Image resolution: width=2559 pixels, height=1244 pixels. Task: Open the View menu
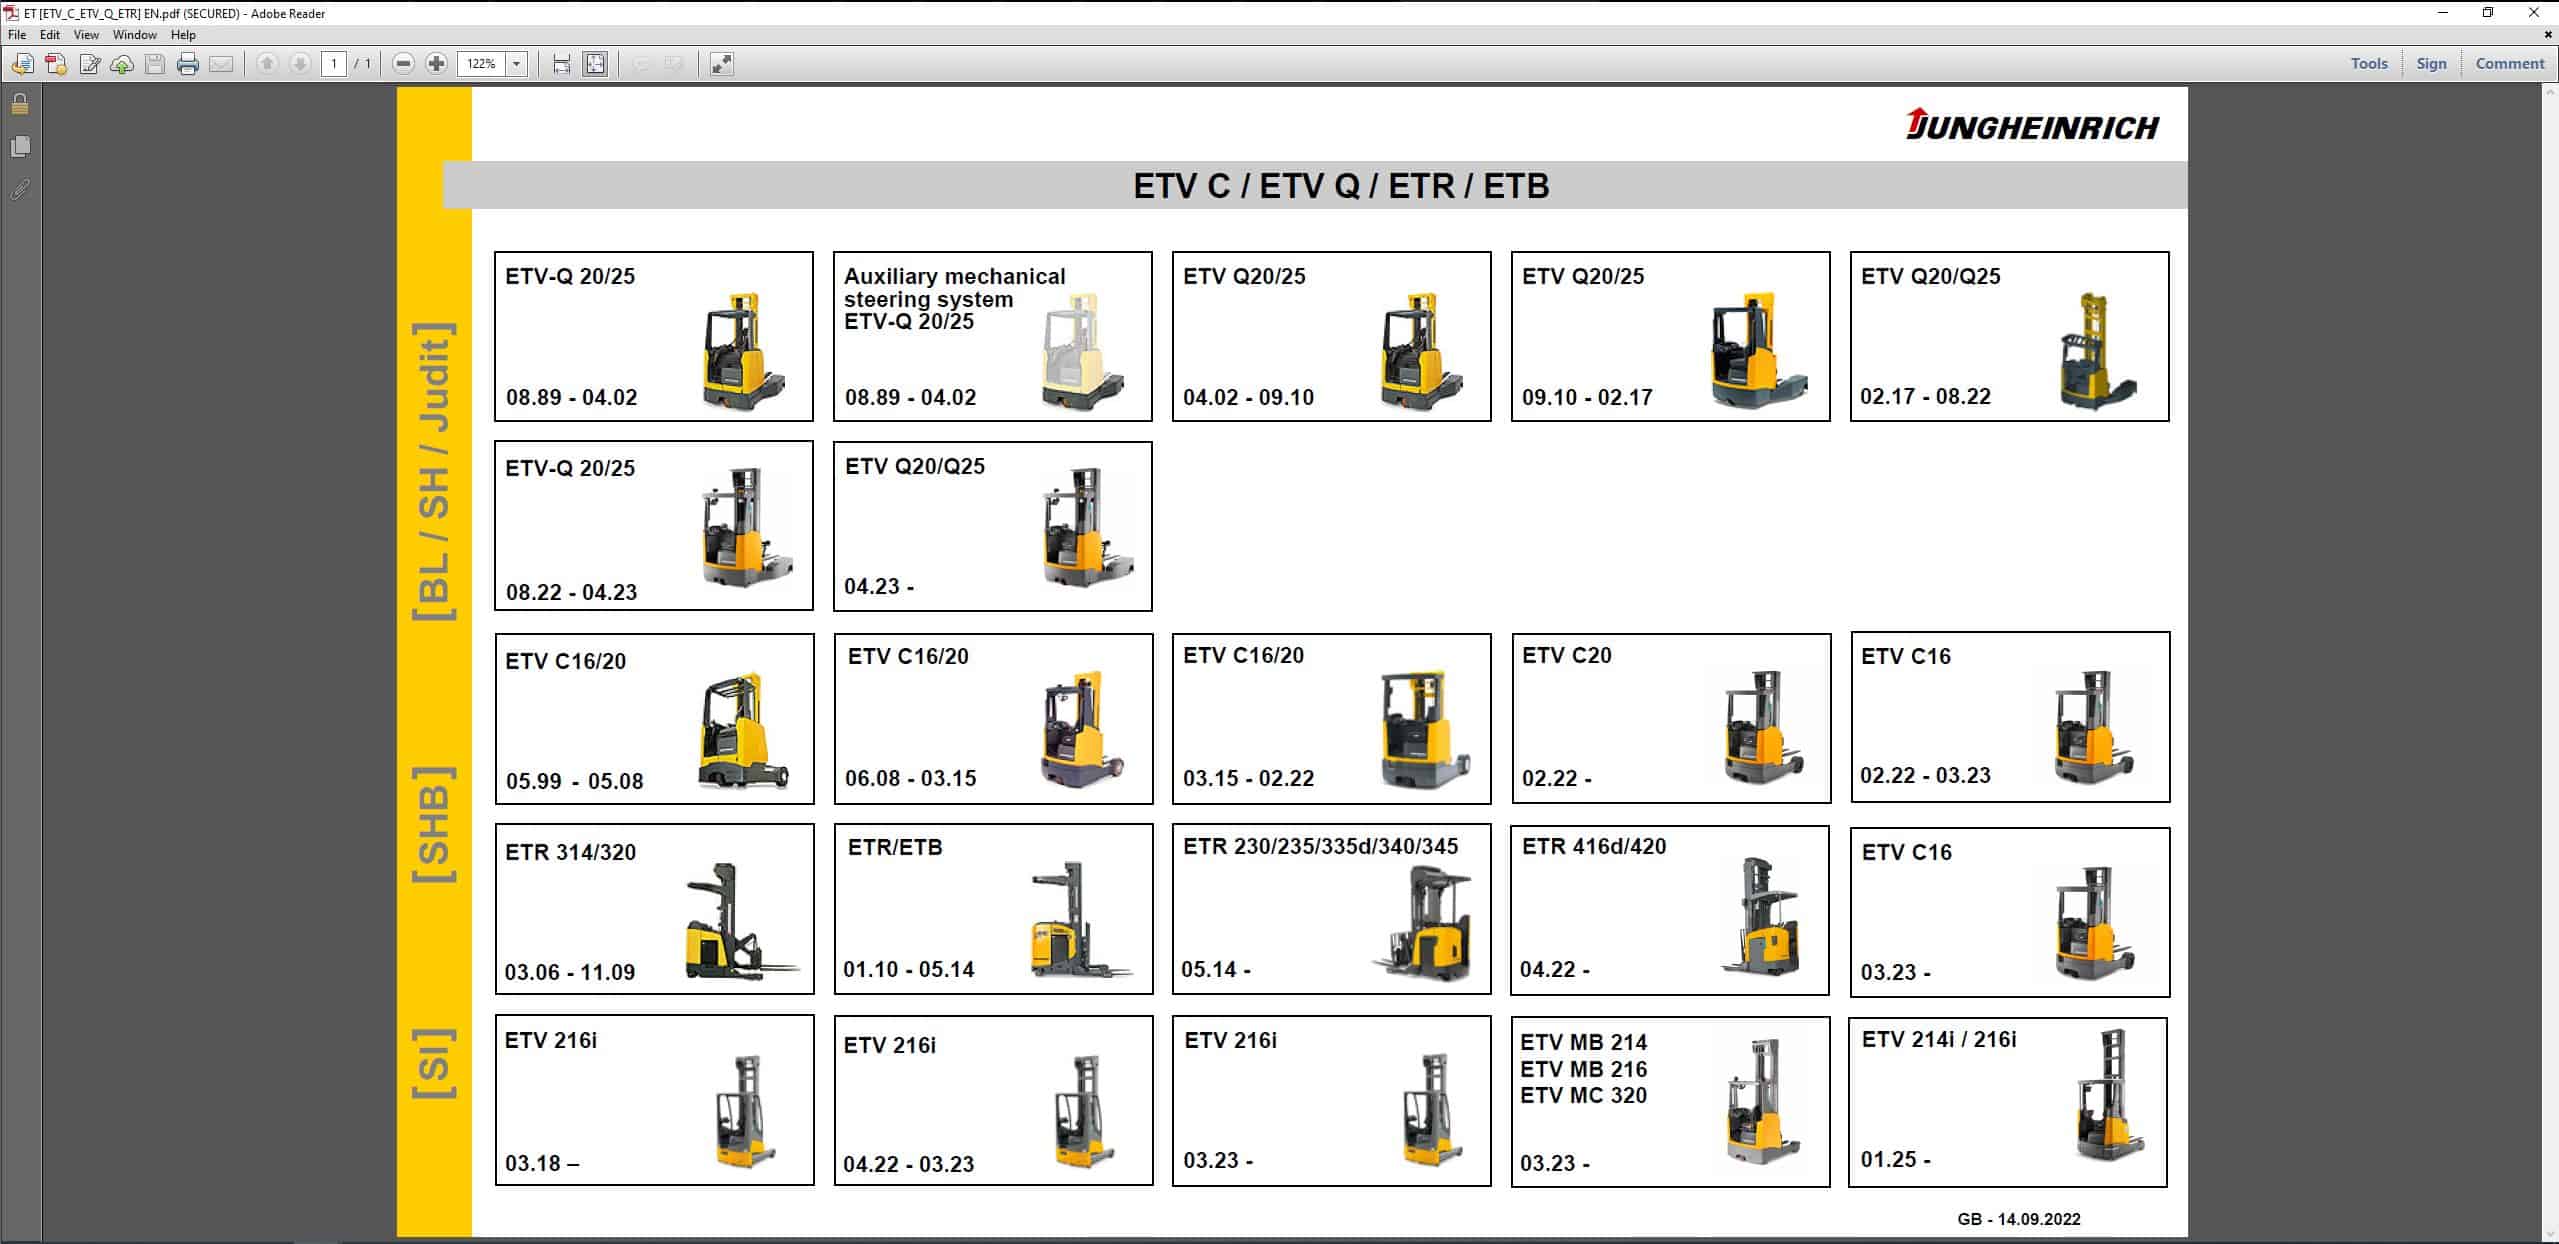tap(86, 34)
